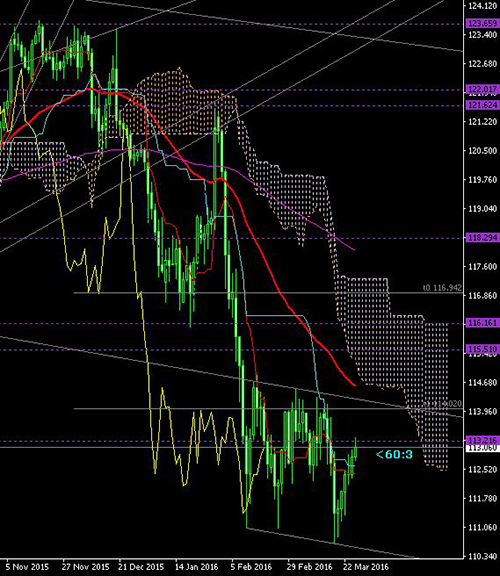
Task: Click the current price 113.060 label
Action: point(483,448)
